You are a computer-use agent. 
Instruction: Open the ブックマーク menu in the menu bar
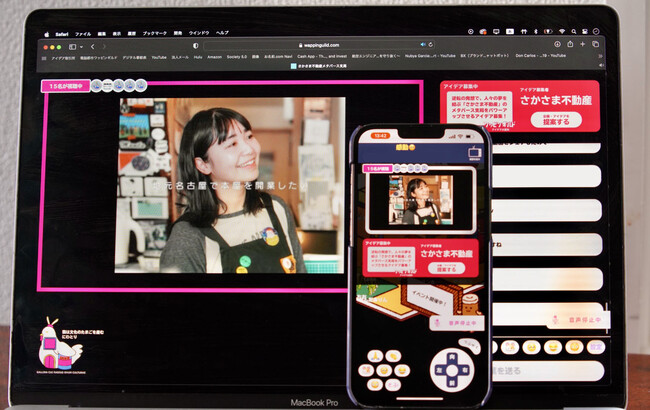(155, 33)
